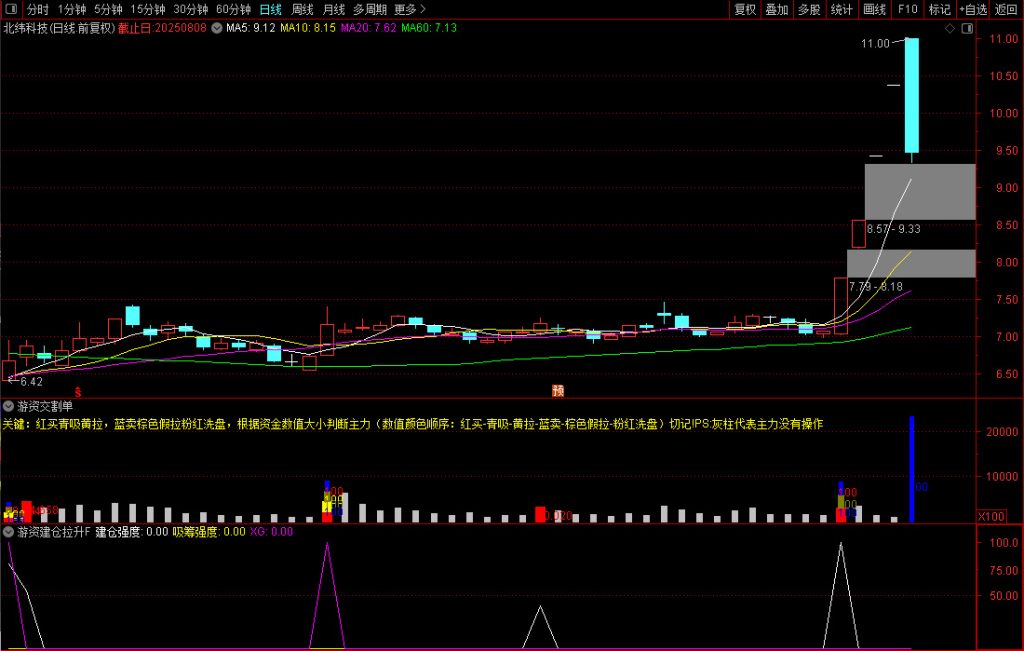Screen dimensions: 1024x651
Task: Expand the MA indicator dropdown beside the date
Action: pyautogui.click(x=216, y=28)
